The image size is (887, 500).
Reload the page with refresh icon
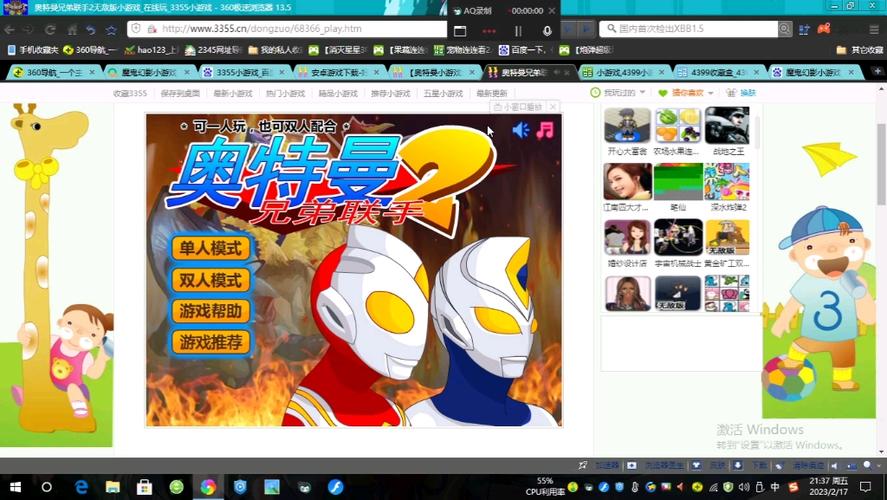pyautogui.click(x=50, y=29)
